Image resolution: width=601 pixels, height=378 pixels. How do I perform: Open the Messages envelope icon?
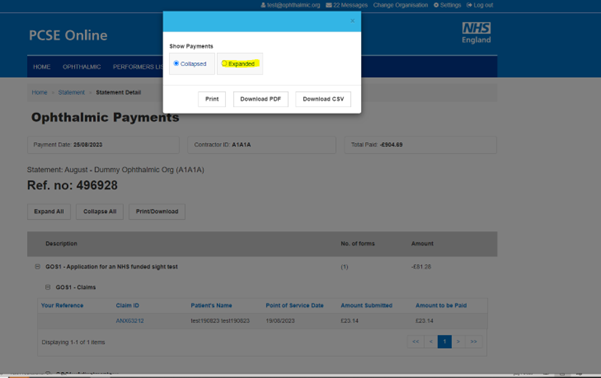(329, 5)
